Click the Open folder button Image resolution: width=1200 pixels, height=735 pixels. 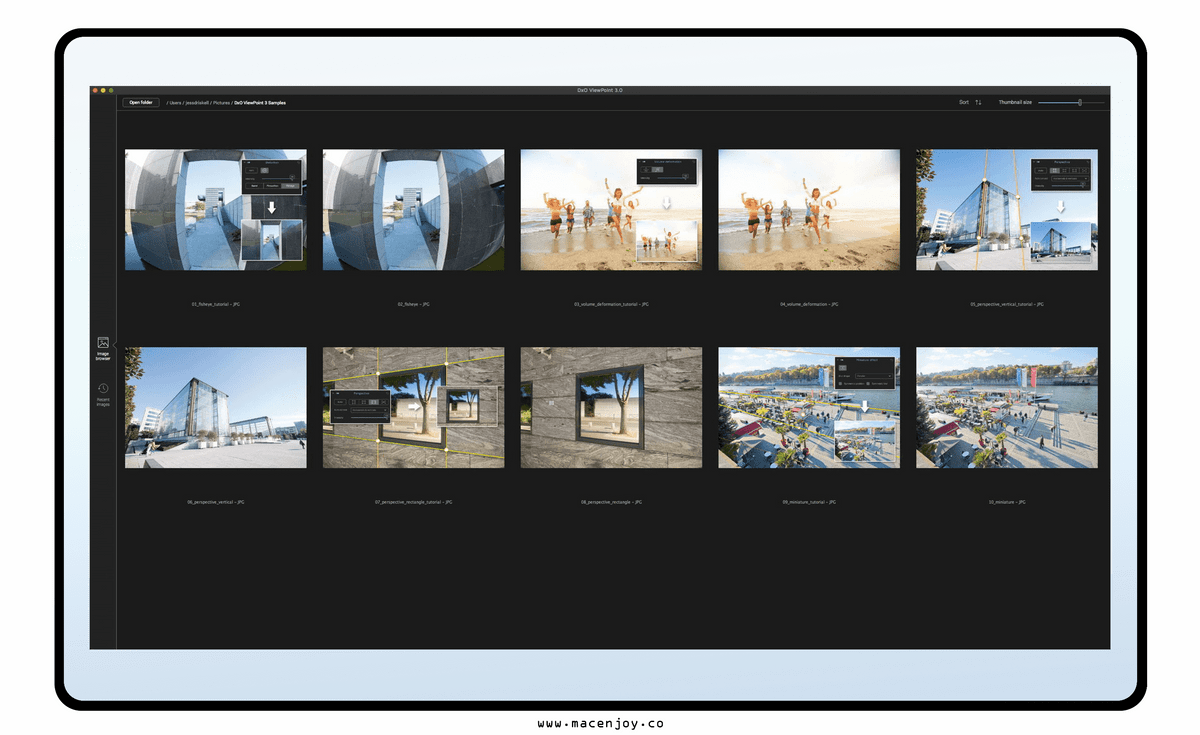click(141, 102)
